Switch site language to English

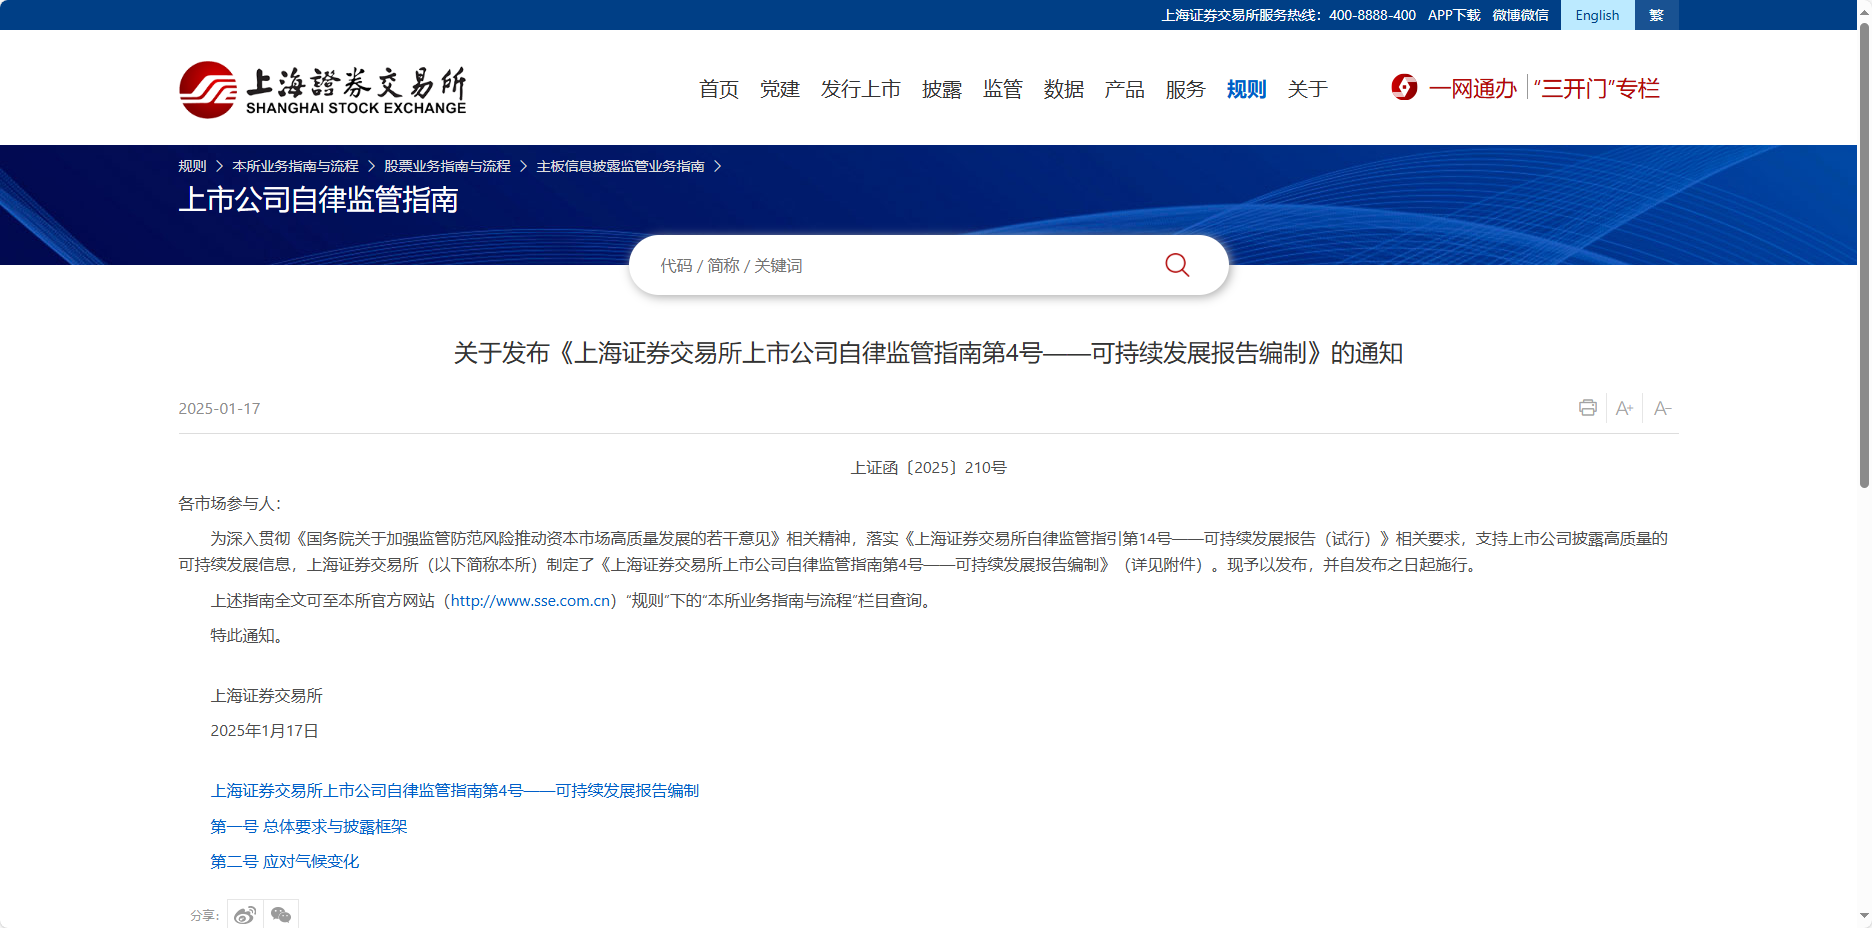point(1597,15)
